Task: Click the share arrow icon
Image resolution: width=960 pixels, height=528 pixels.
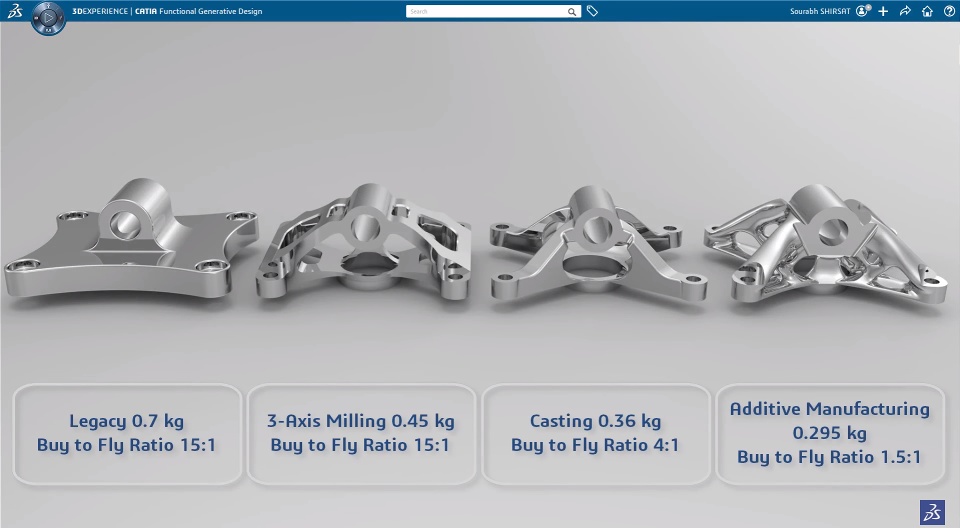Action: (905, 11)
